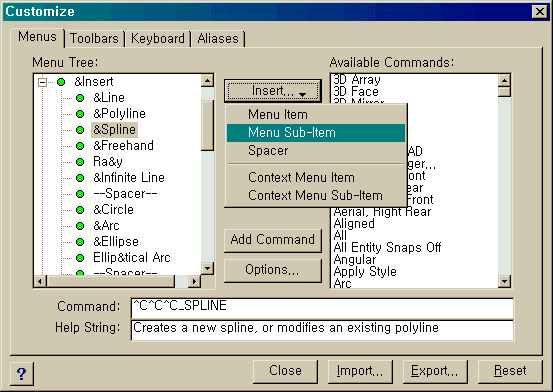
Task: Click the Close button
Action: point(285,371)
